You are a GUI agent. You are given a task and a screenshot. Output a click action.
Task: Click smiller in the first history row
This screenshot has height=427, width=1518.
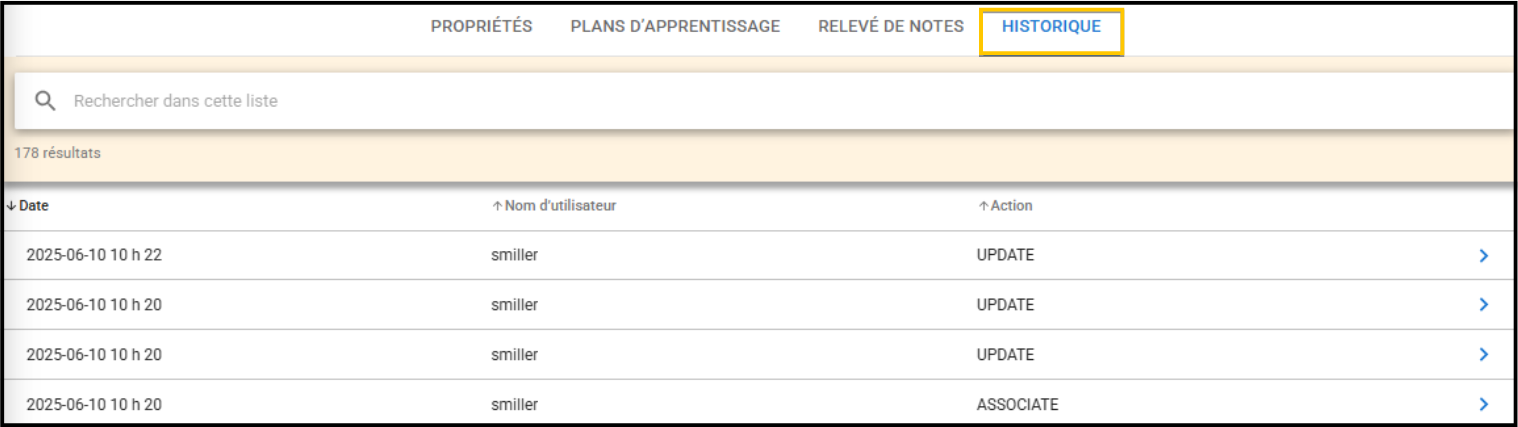pos(514,255)
